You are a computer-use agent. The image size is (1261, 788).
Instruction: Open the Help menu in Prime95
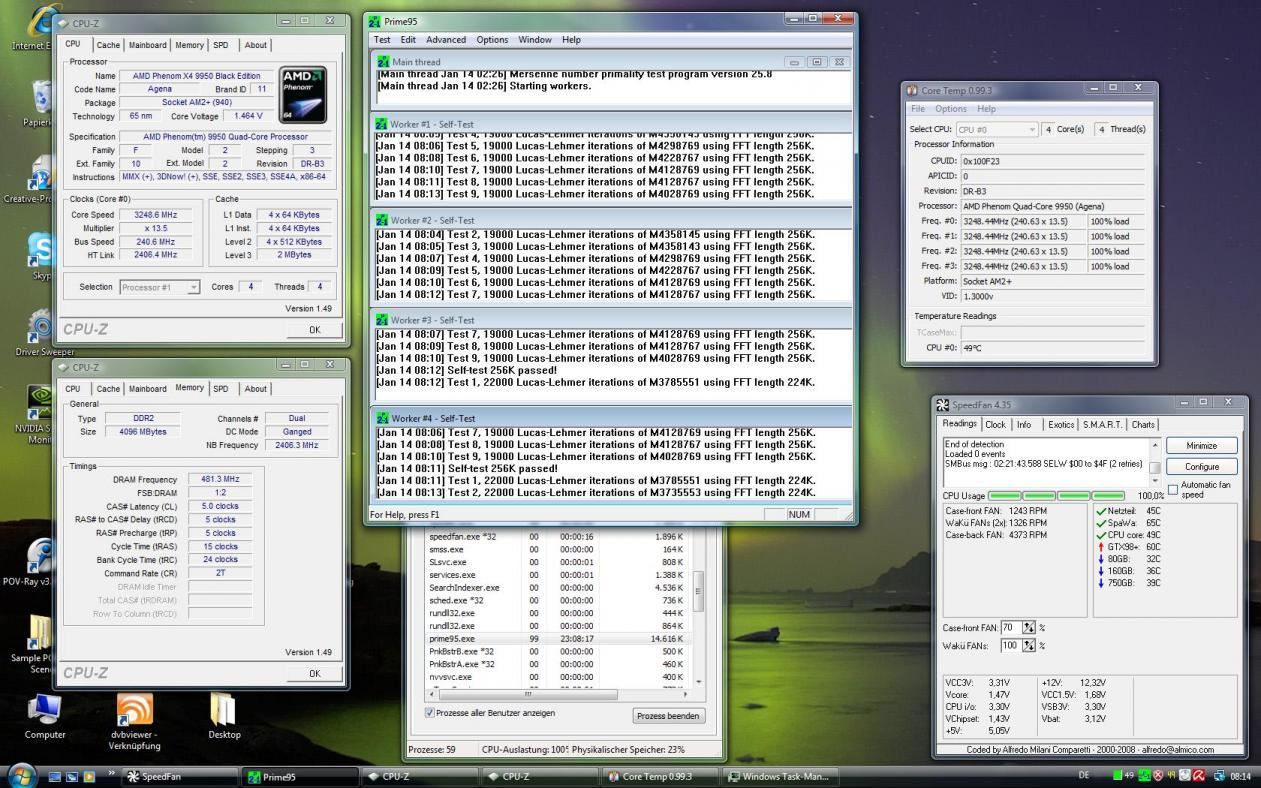(571, 40)
